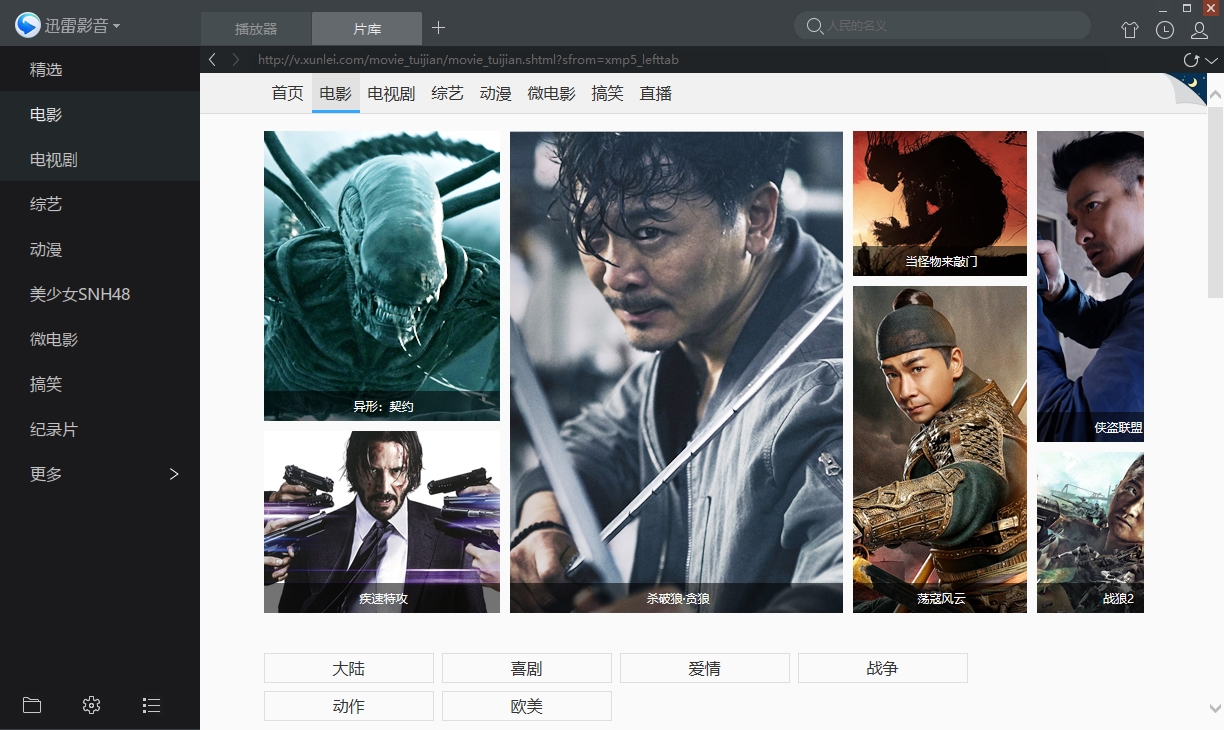Open the 疾速特攻 movie poster
1224x730 pixels.
point(382,522)
